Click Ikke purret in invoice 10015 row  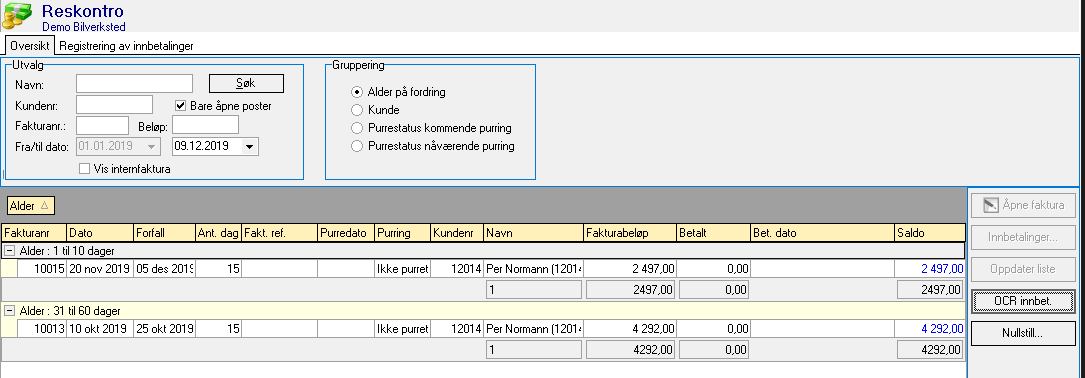click(x=403, y=269)
